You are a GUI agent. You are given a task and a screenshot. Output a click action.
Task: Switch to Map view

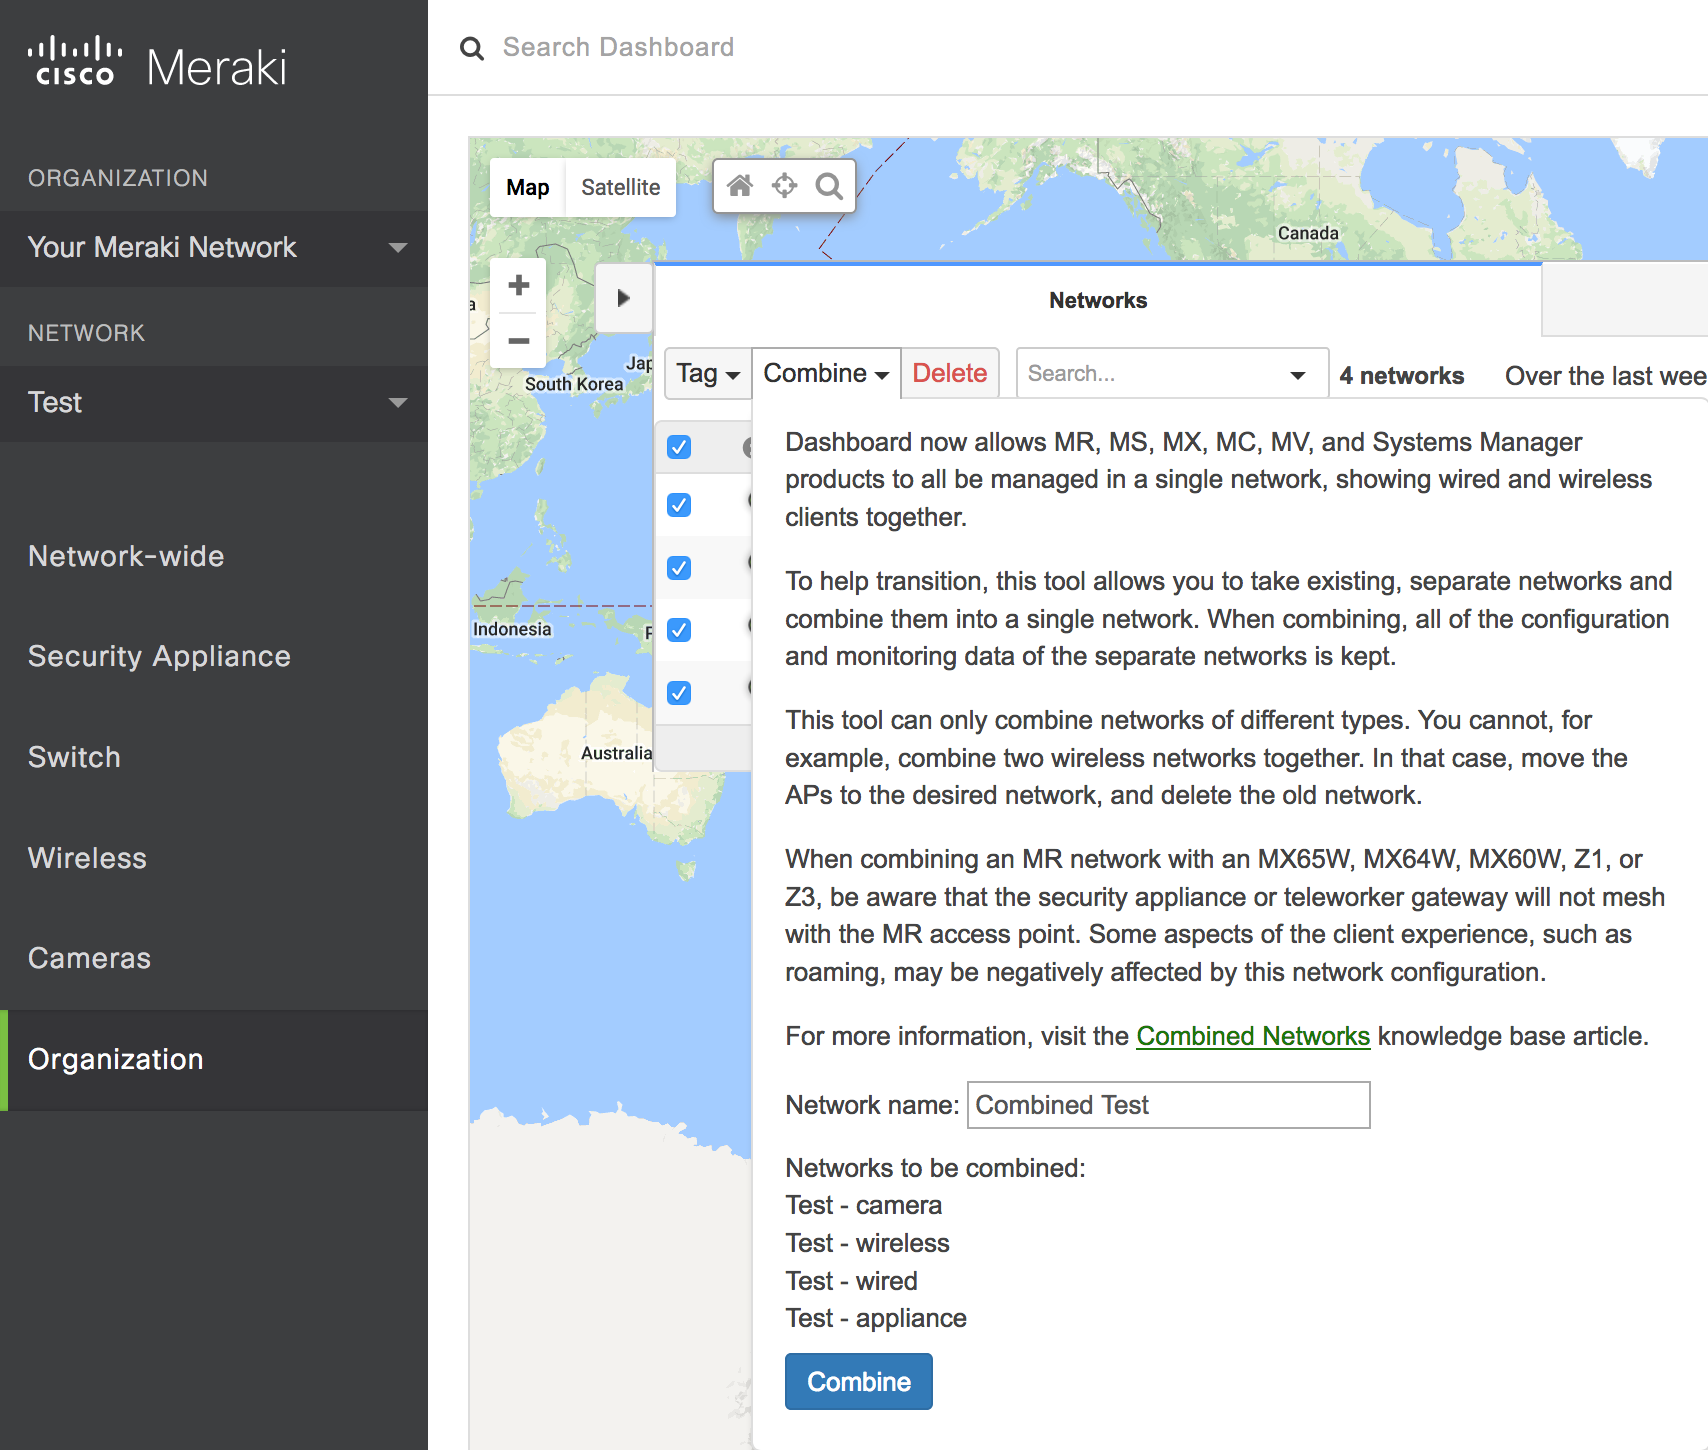coord(528,188)
